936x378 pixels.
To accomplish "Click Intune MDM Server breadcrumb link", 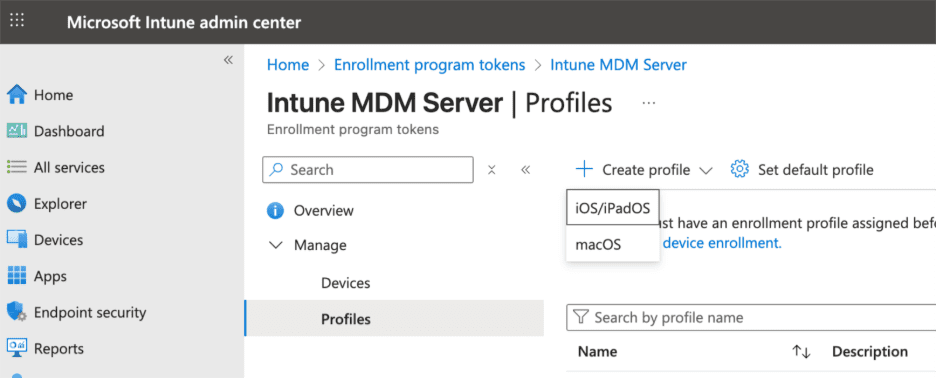I will (618, 64).
